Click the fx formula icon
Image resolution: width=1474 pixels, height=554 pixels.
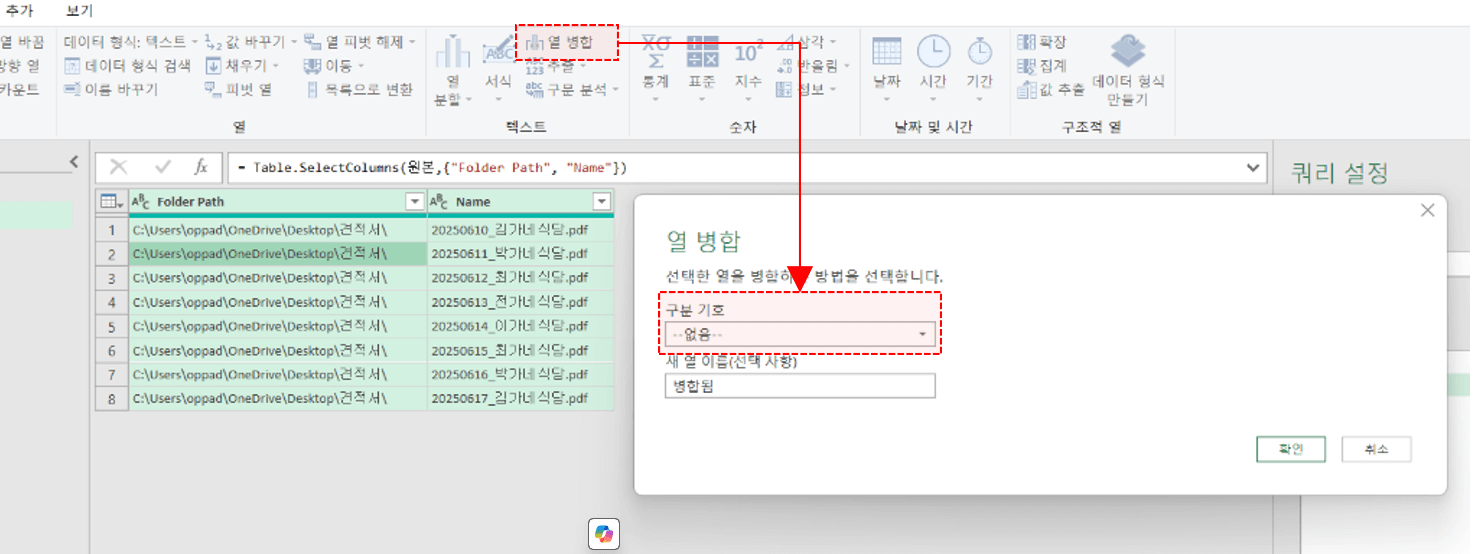[x=200, y=167]
